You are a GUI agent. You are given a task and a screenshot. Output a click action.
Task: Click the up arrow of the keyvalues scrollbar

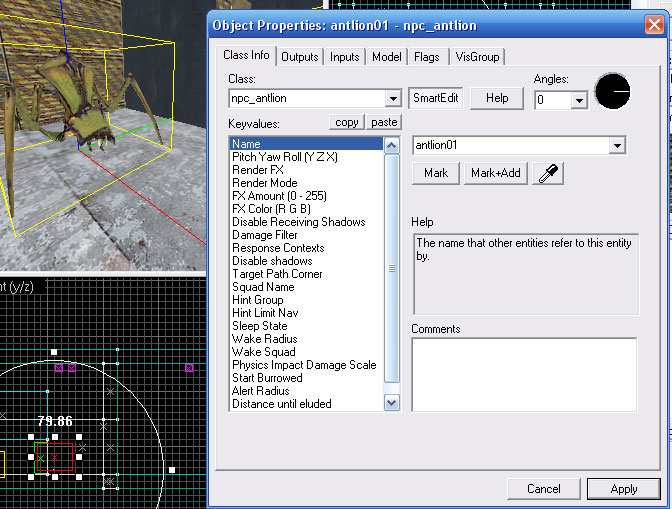(392, 146)
